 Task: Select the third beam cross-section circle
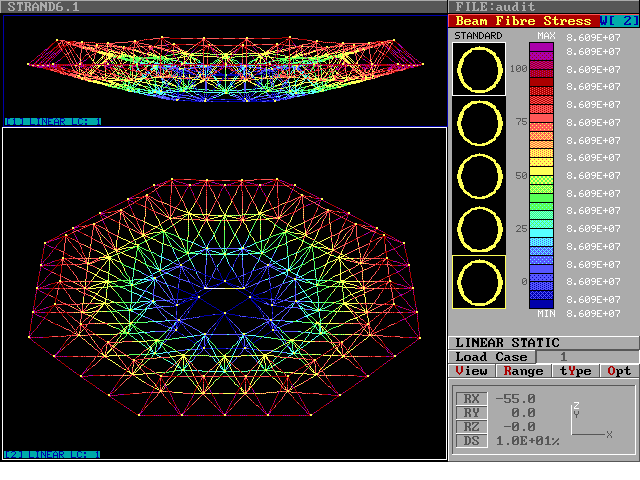(x=479, y=175)
